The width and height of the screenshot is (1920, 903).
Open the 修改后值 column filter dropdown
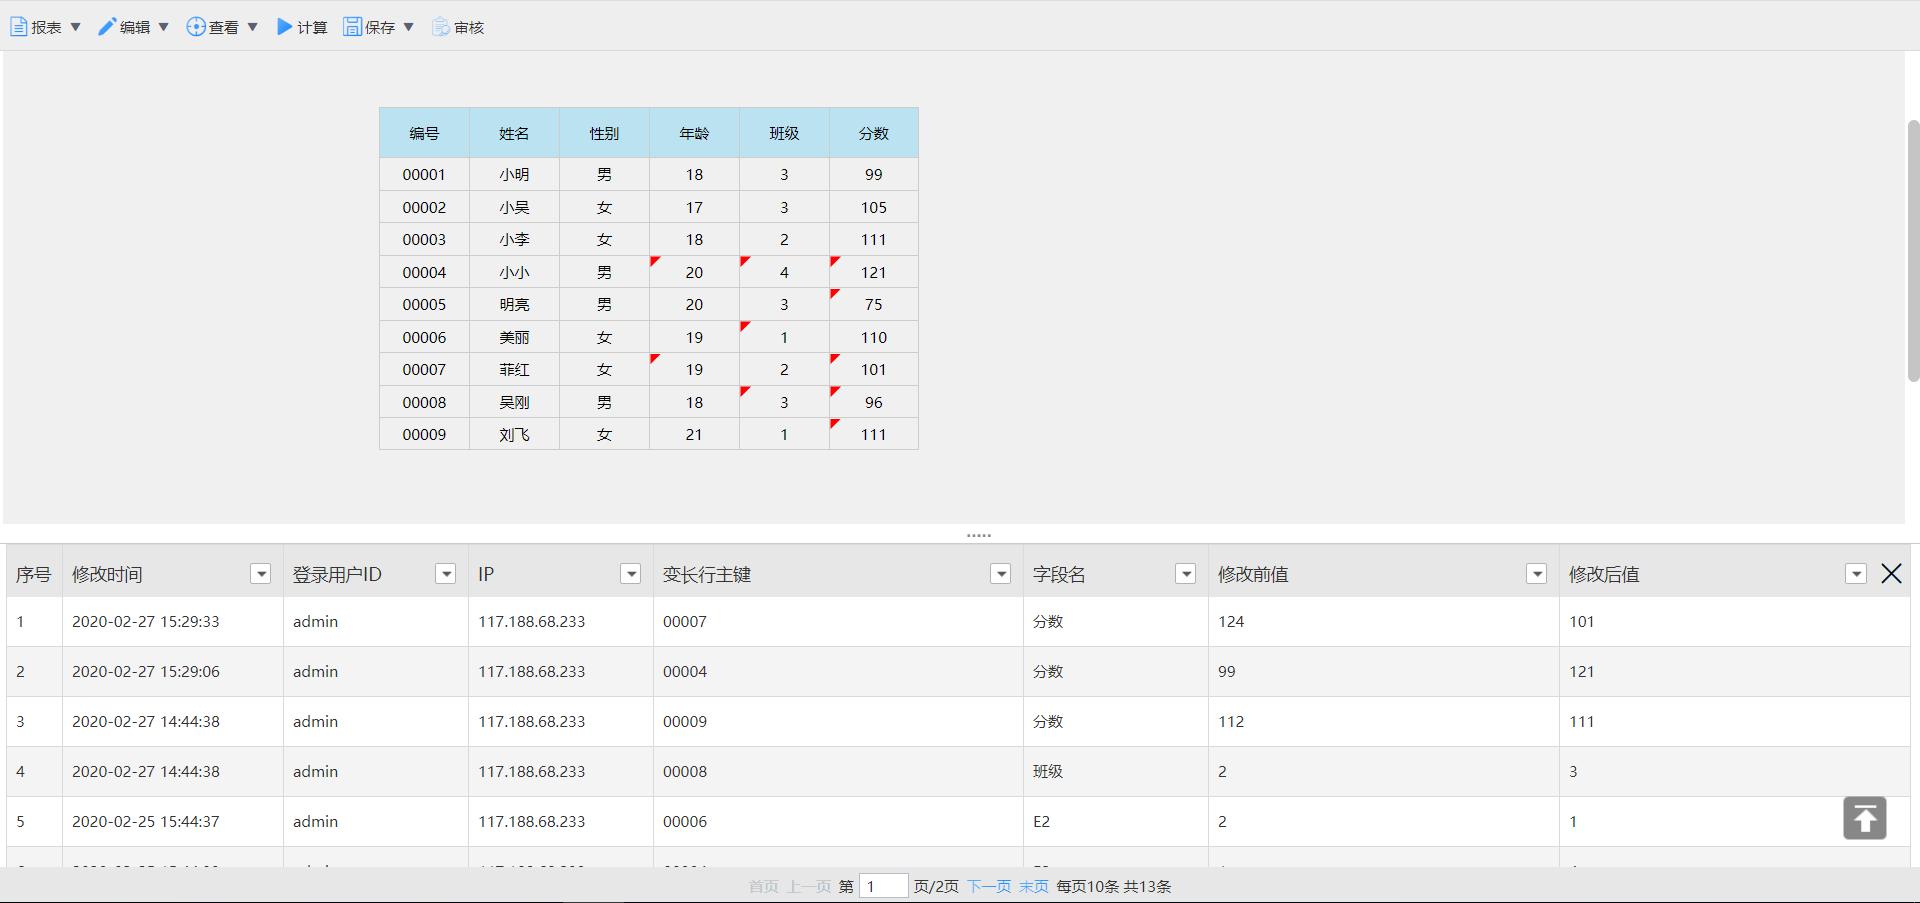click(1856, 574)
